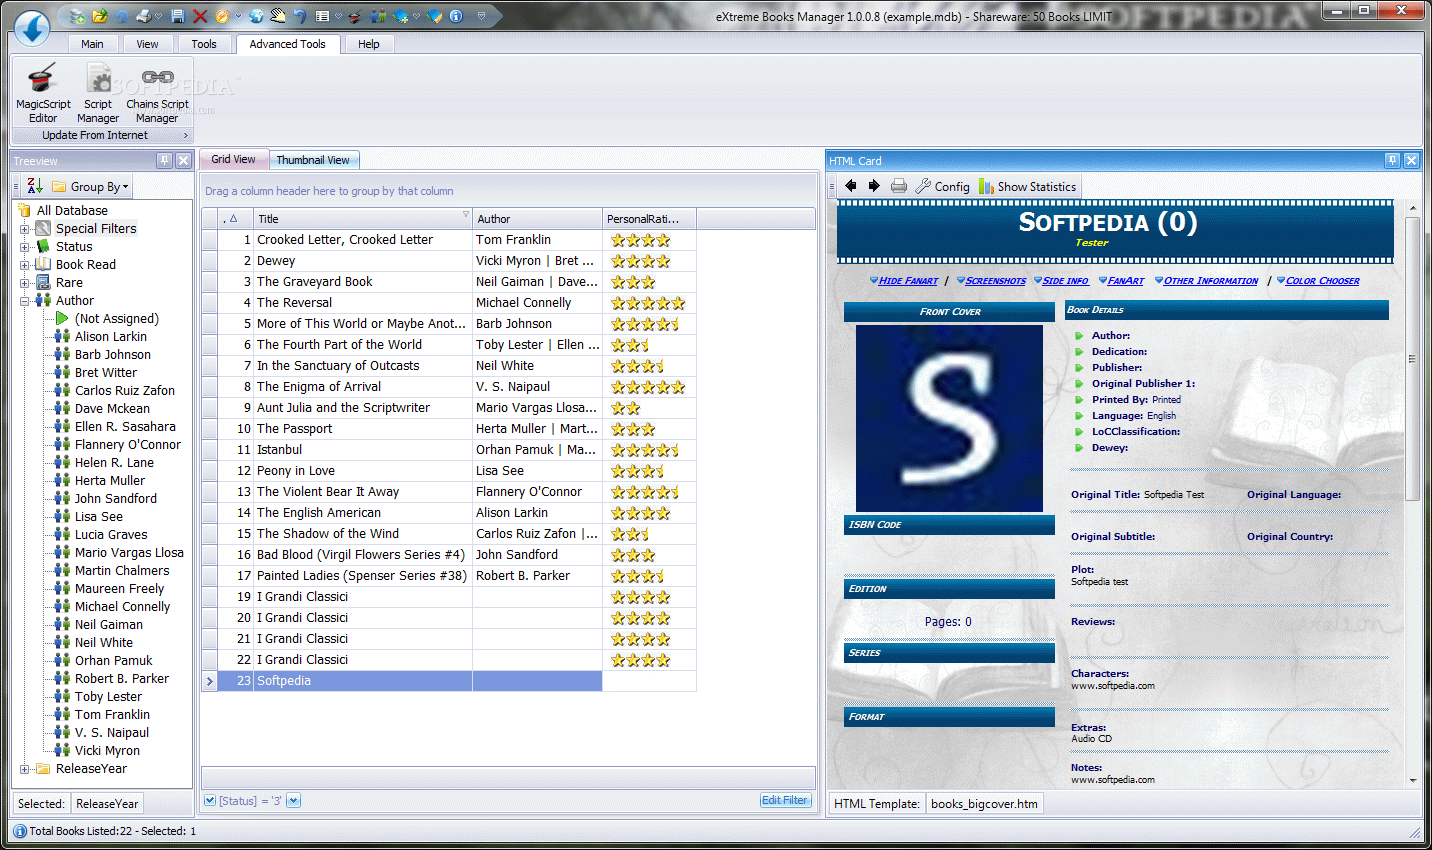Collapse the Author tree node
The image size is (1432, 850).
(25, 301)
